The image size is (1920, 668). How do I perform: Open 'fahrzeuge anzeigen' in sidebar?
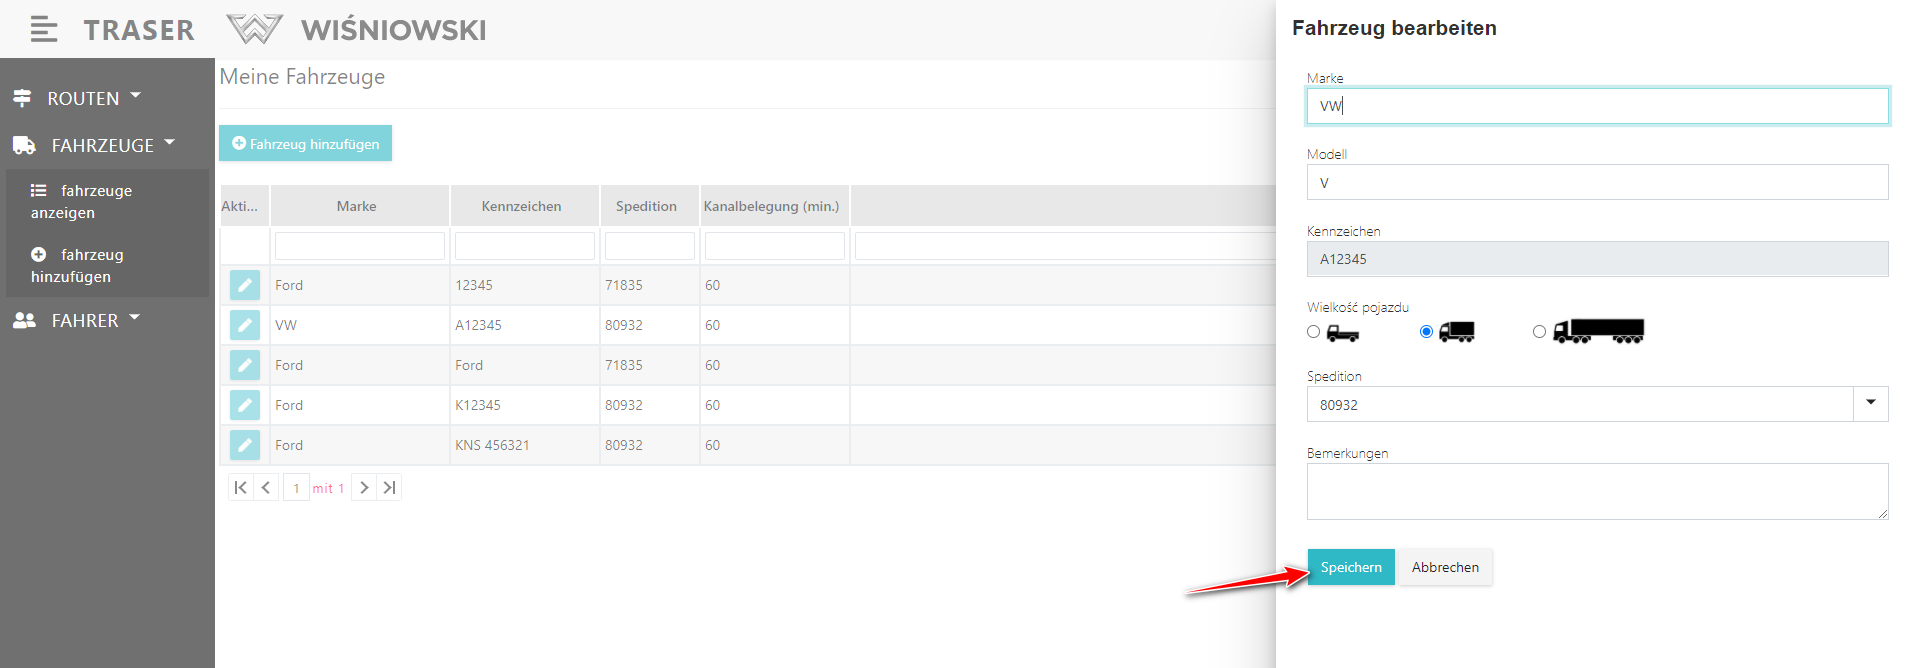81,201
